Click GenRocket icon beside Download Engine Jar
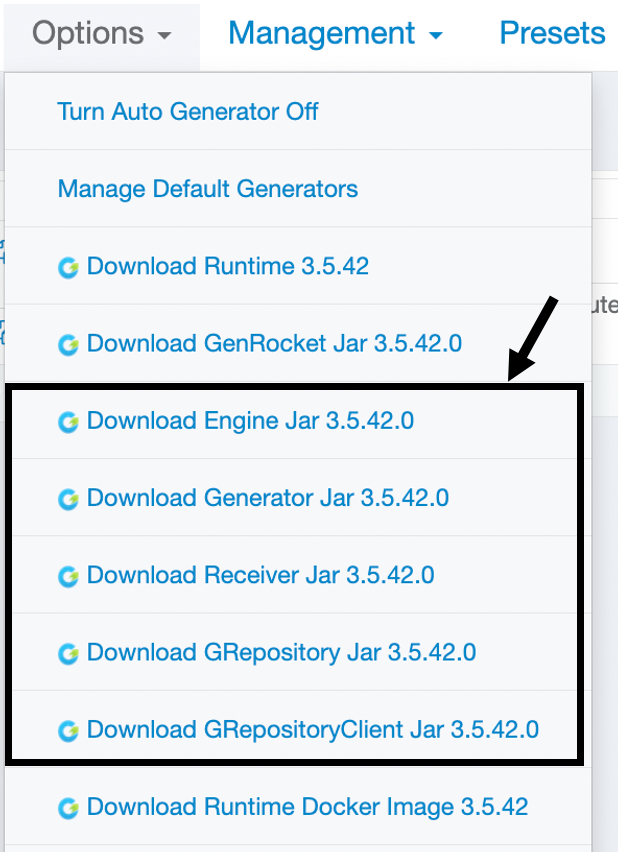The image size is (618, 852). tap(68, 422)
